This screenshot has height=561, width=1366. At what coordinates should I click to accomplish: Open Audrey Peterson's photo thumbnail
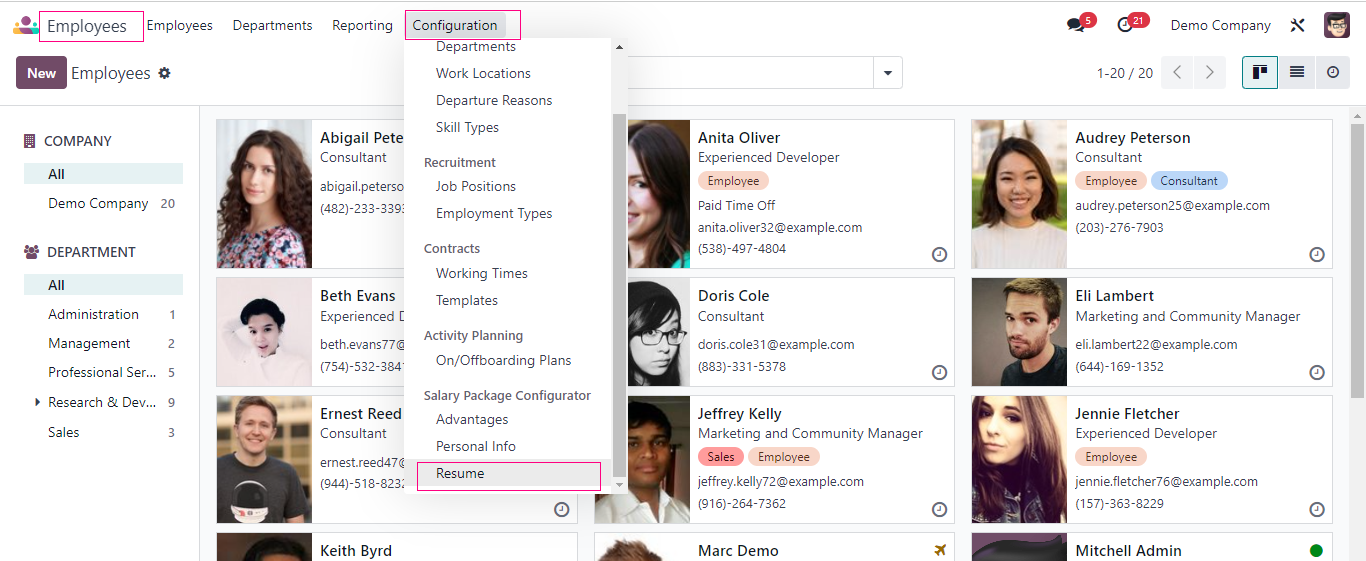(1019, 194)
